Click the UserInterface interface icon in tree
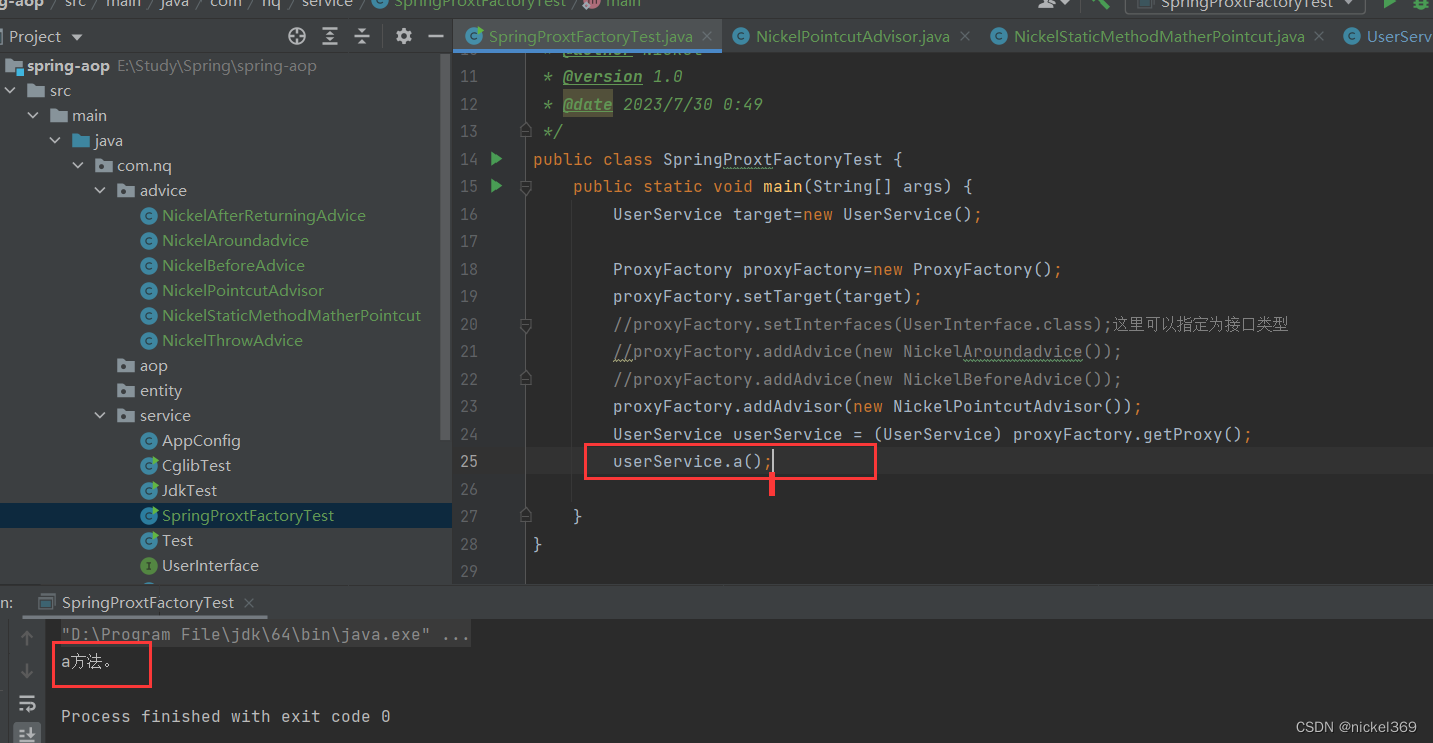 (148, 565)
